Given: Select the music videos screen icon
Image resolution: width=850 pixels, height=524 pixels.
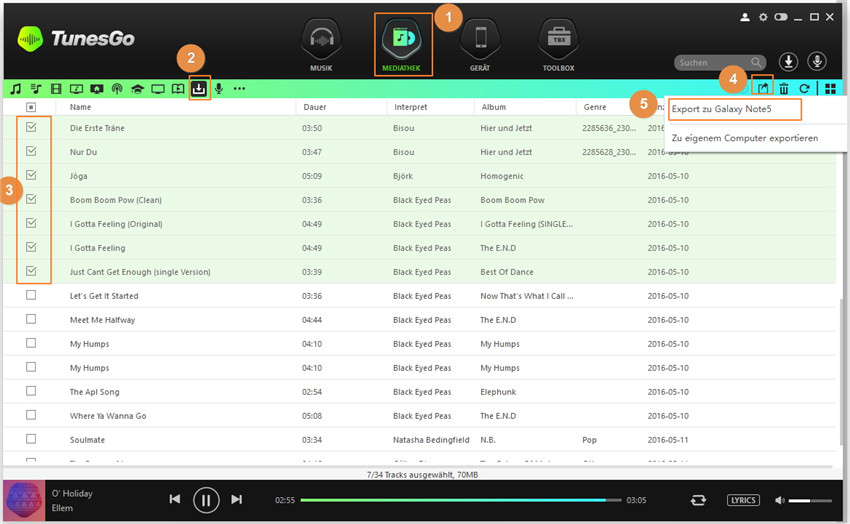Looking at the screenshot, I should pyautogui.click(x=76, y=89).
